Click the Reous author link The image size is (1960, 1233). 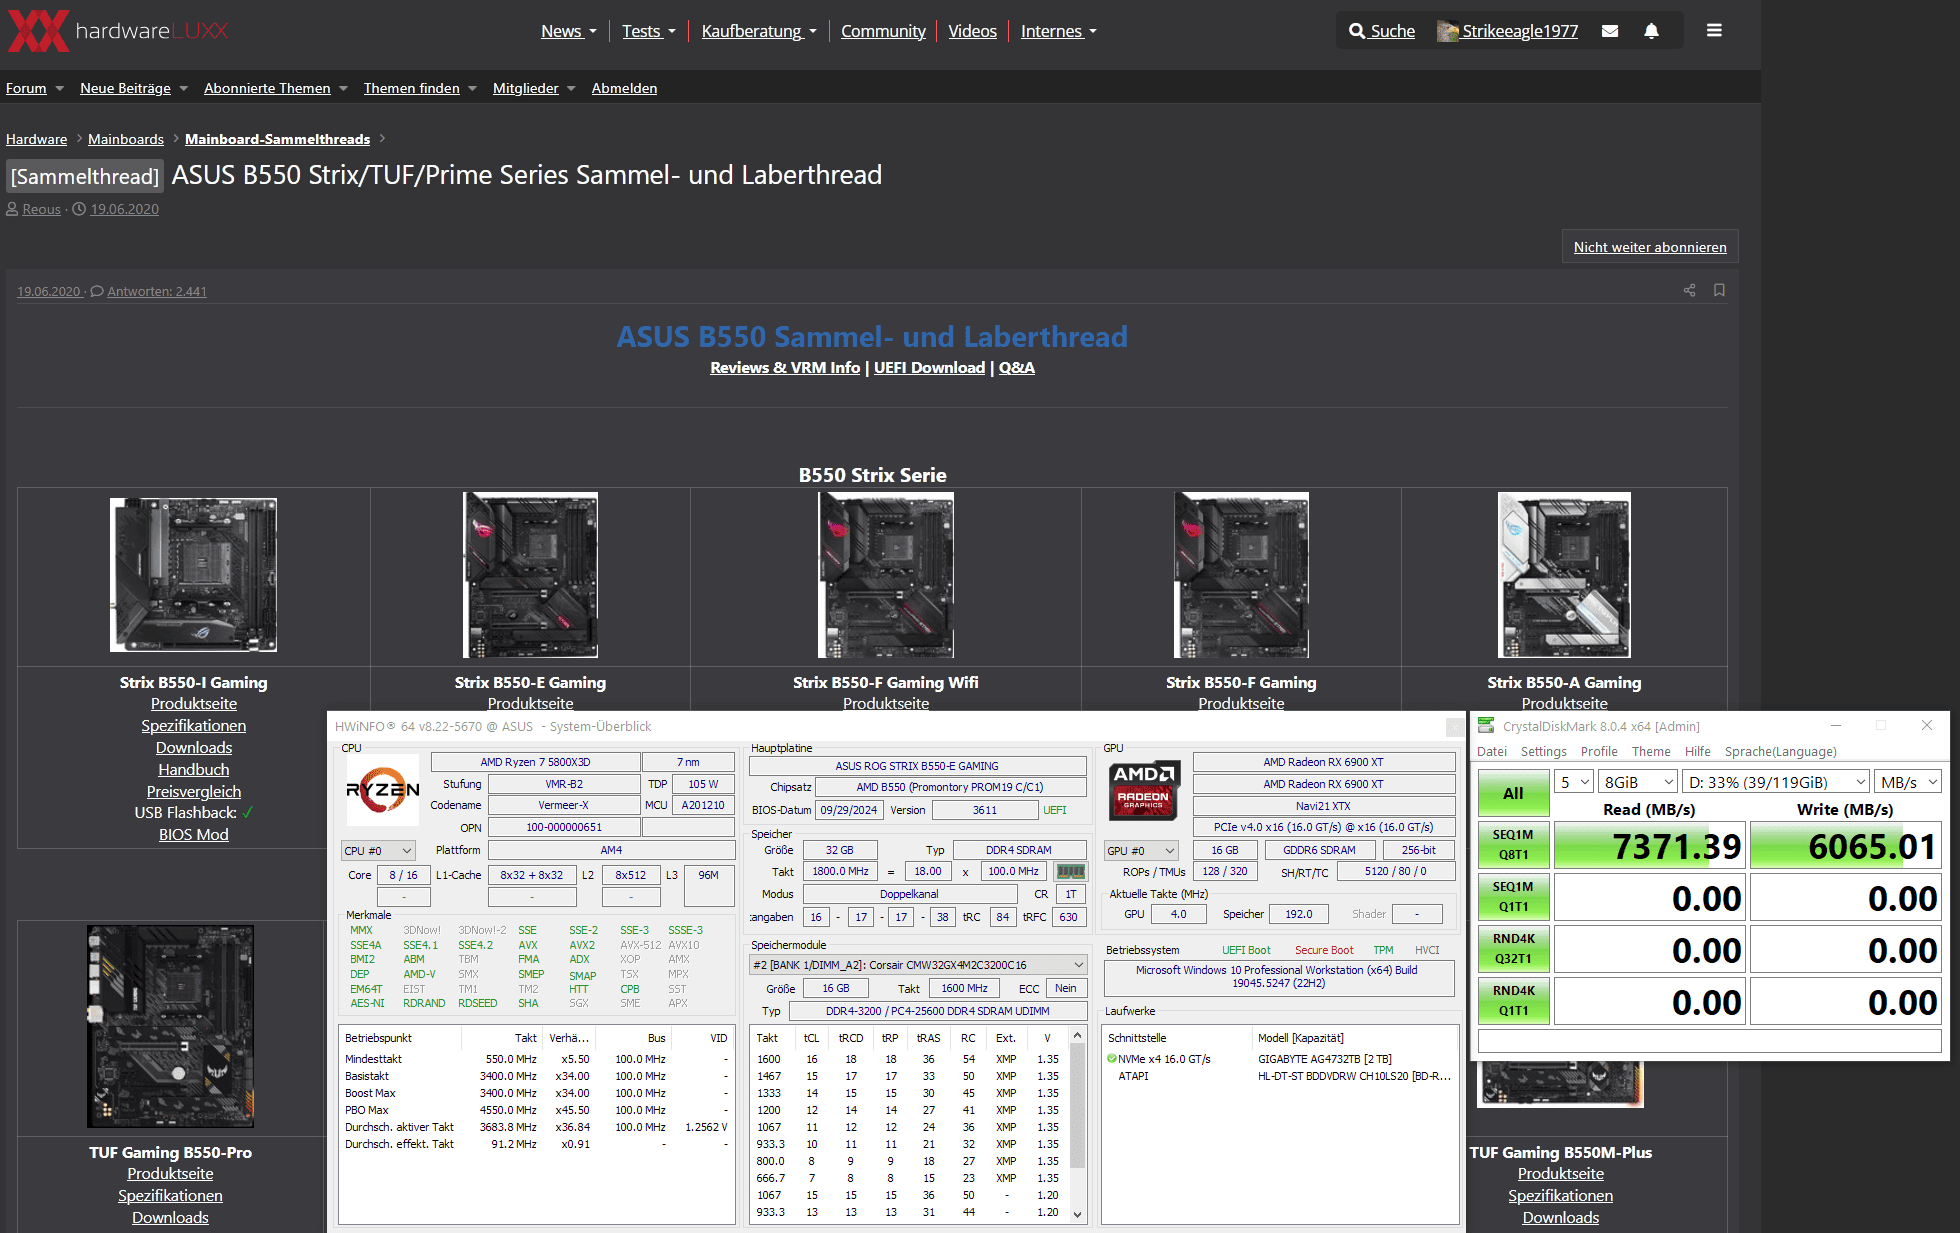pos(41,209)
